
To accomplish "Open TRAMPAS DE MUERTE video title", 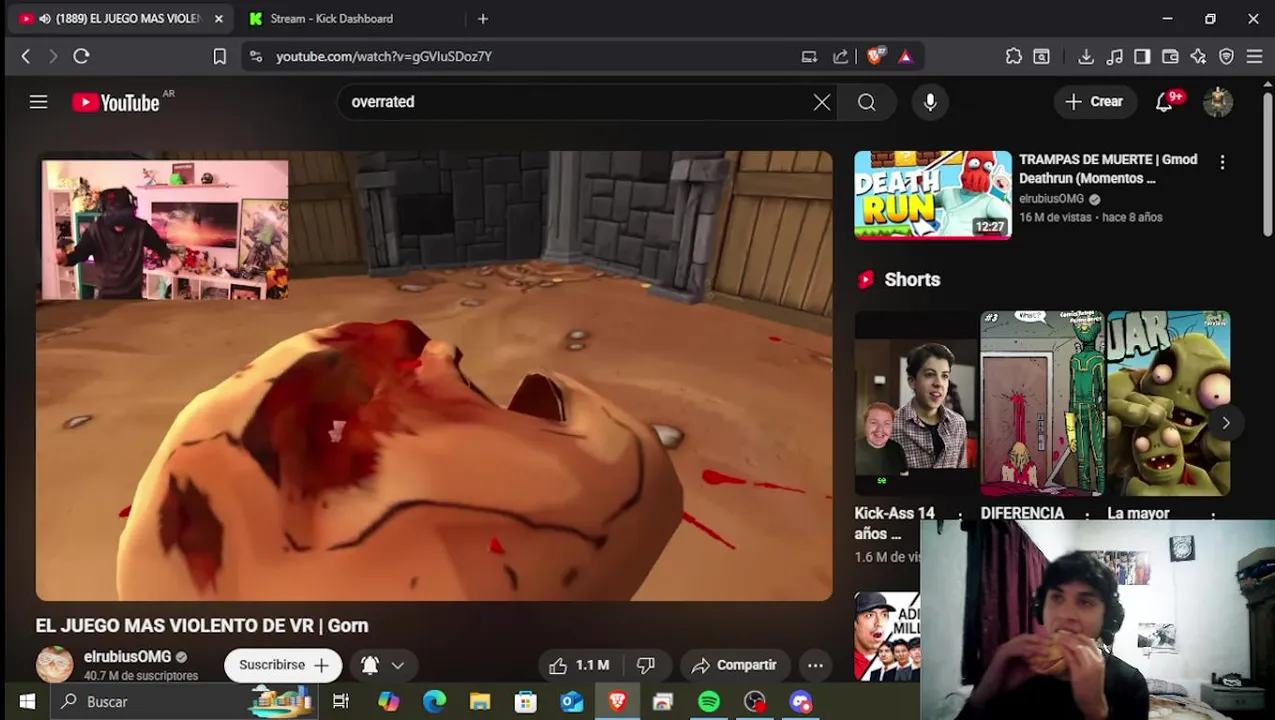I will tap(1108, 169).
